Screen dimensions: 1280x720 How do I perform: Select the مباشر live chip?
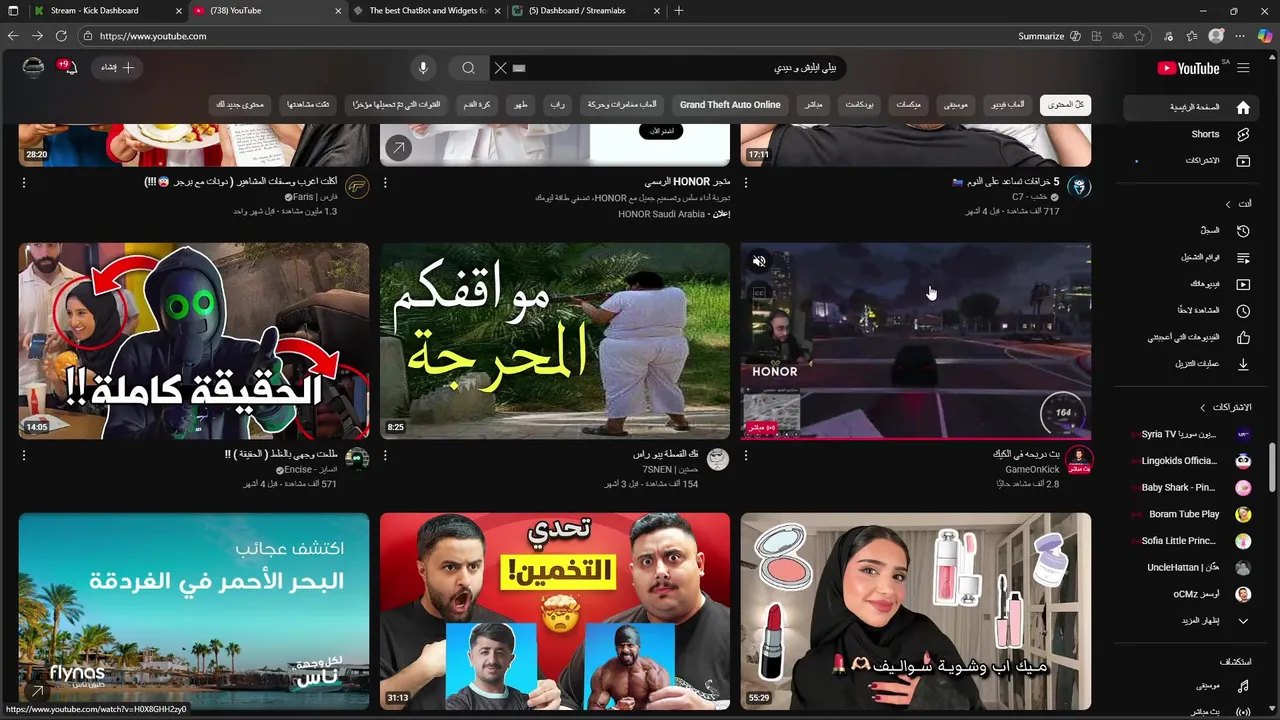pos(813,104)
